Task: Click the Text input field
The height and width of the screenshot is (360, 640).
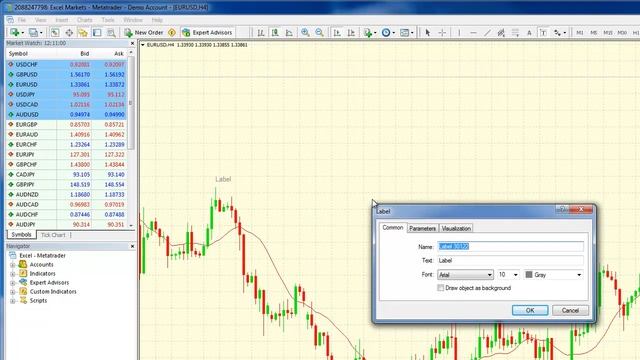Action: 510,260
